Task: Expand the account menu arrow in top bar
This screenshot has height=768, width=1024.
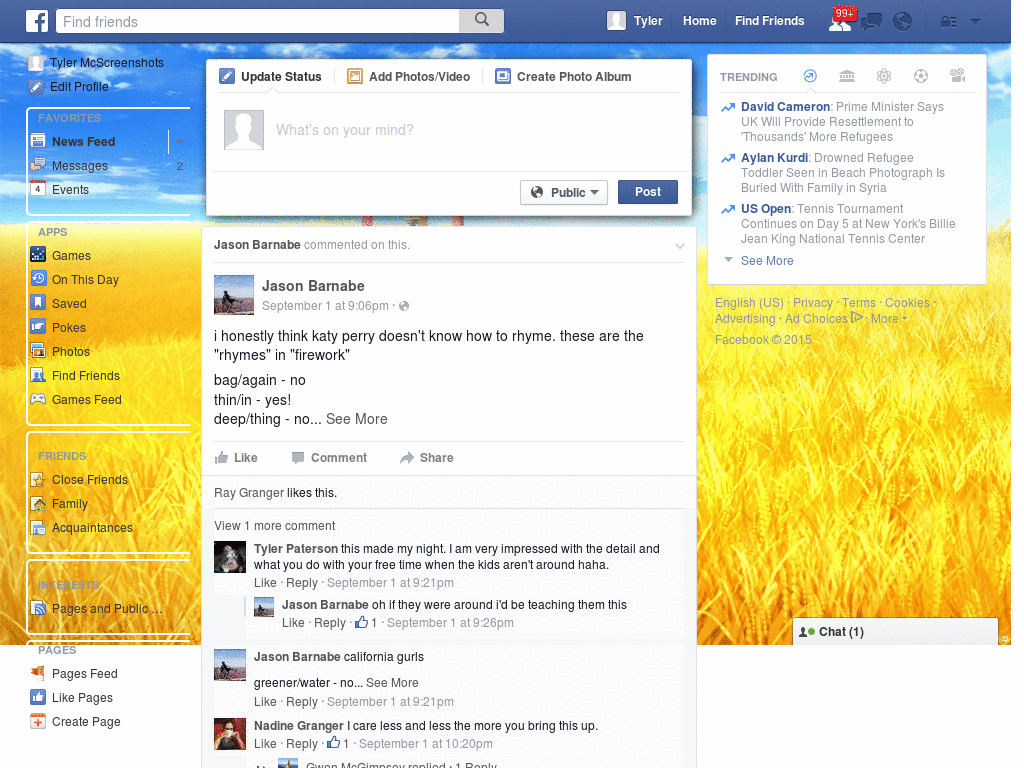Action: 976,22
